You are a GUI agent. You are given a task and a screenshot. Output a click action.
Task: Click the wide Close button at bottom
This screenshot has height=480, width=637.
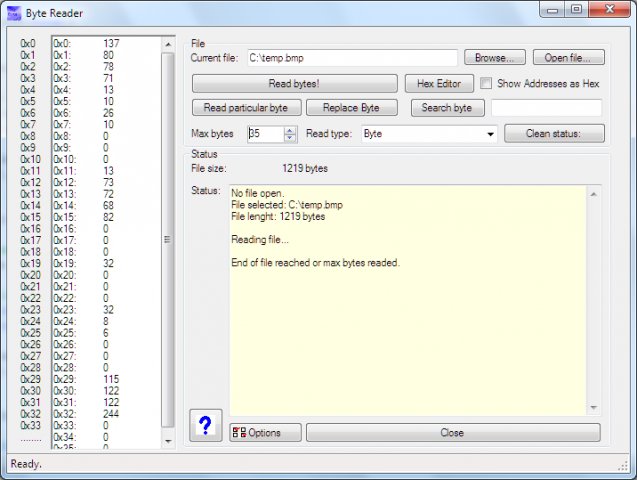tap(453, 432)
